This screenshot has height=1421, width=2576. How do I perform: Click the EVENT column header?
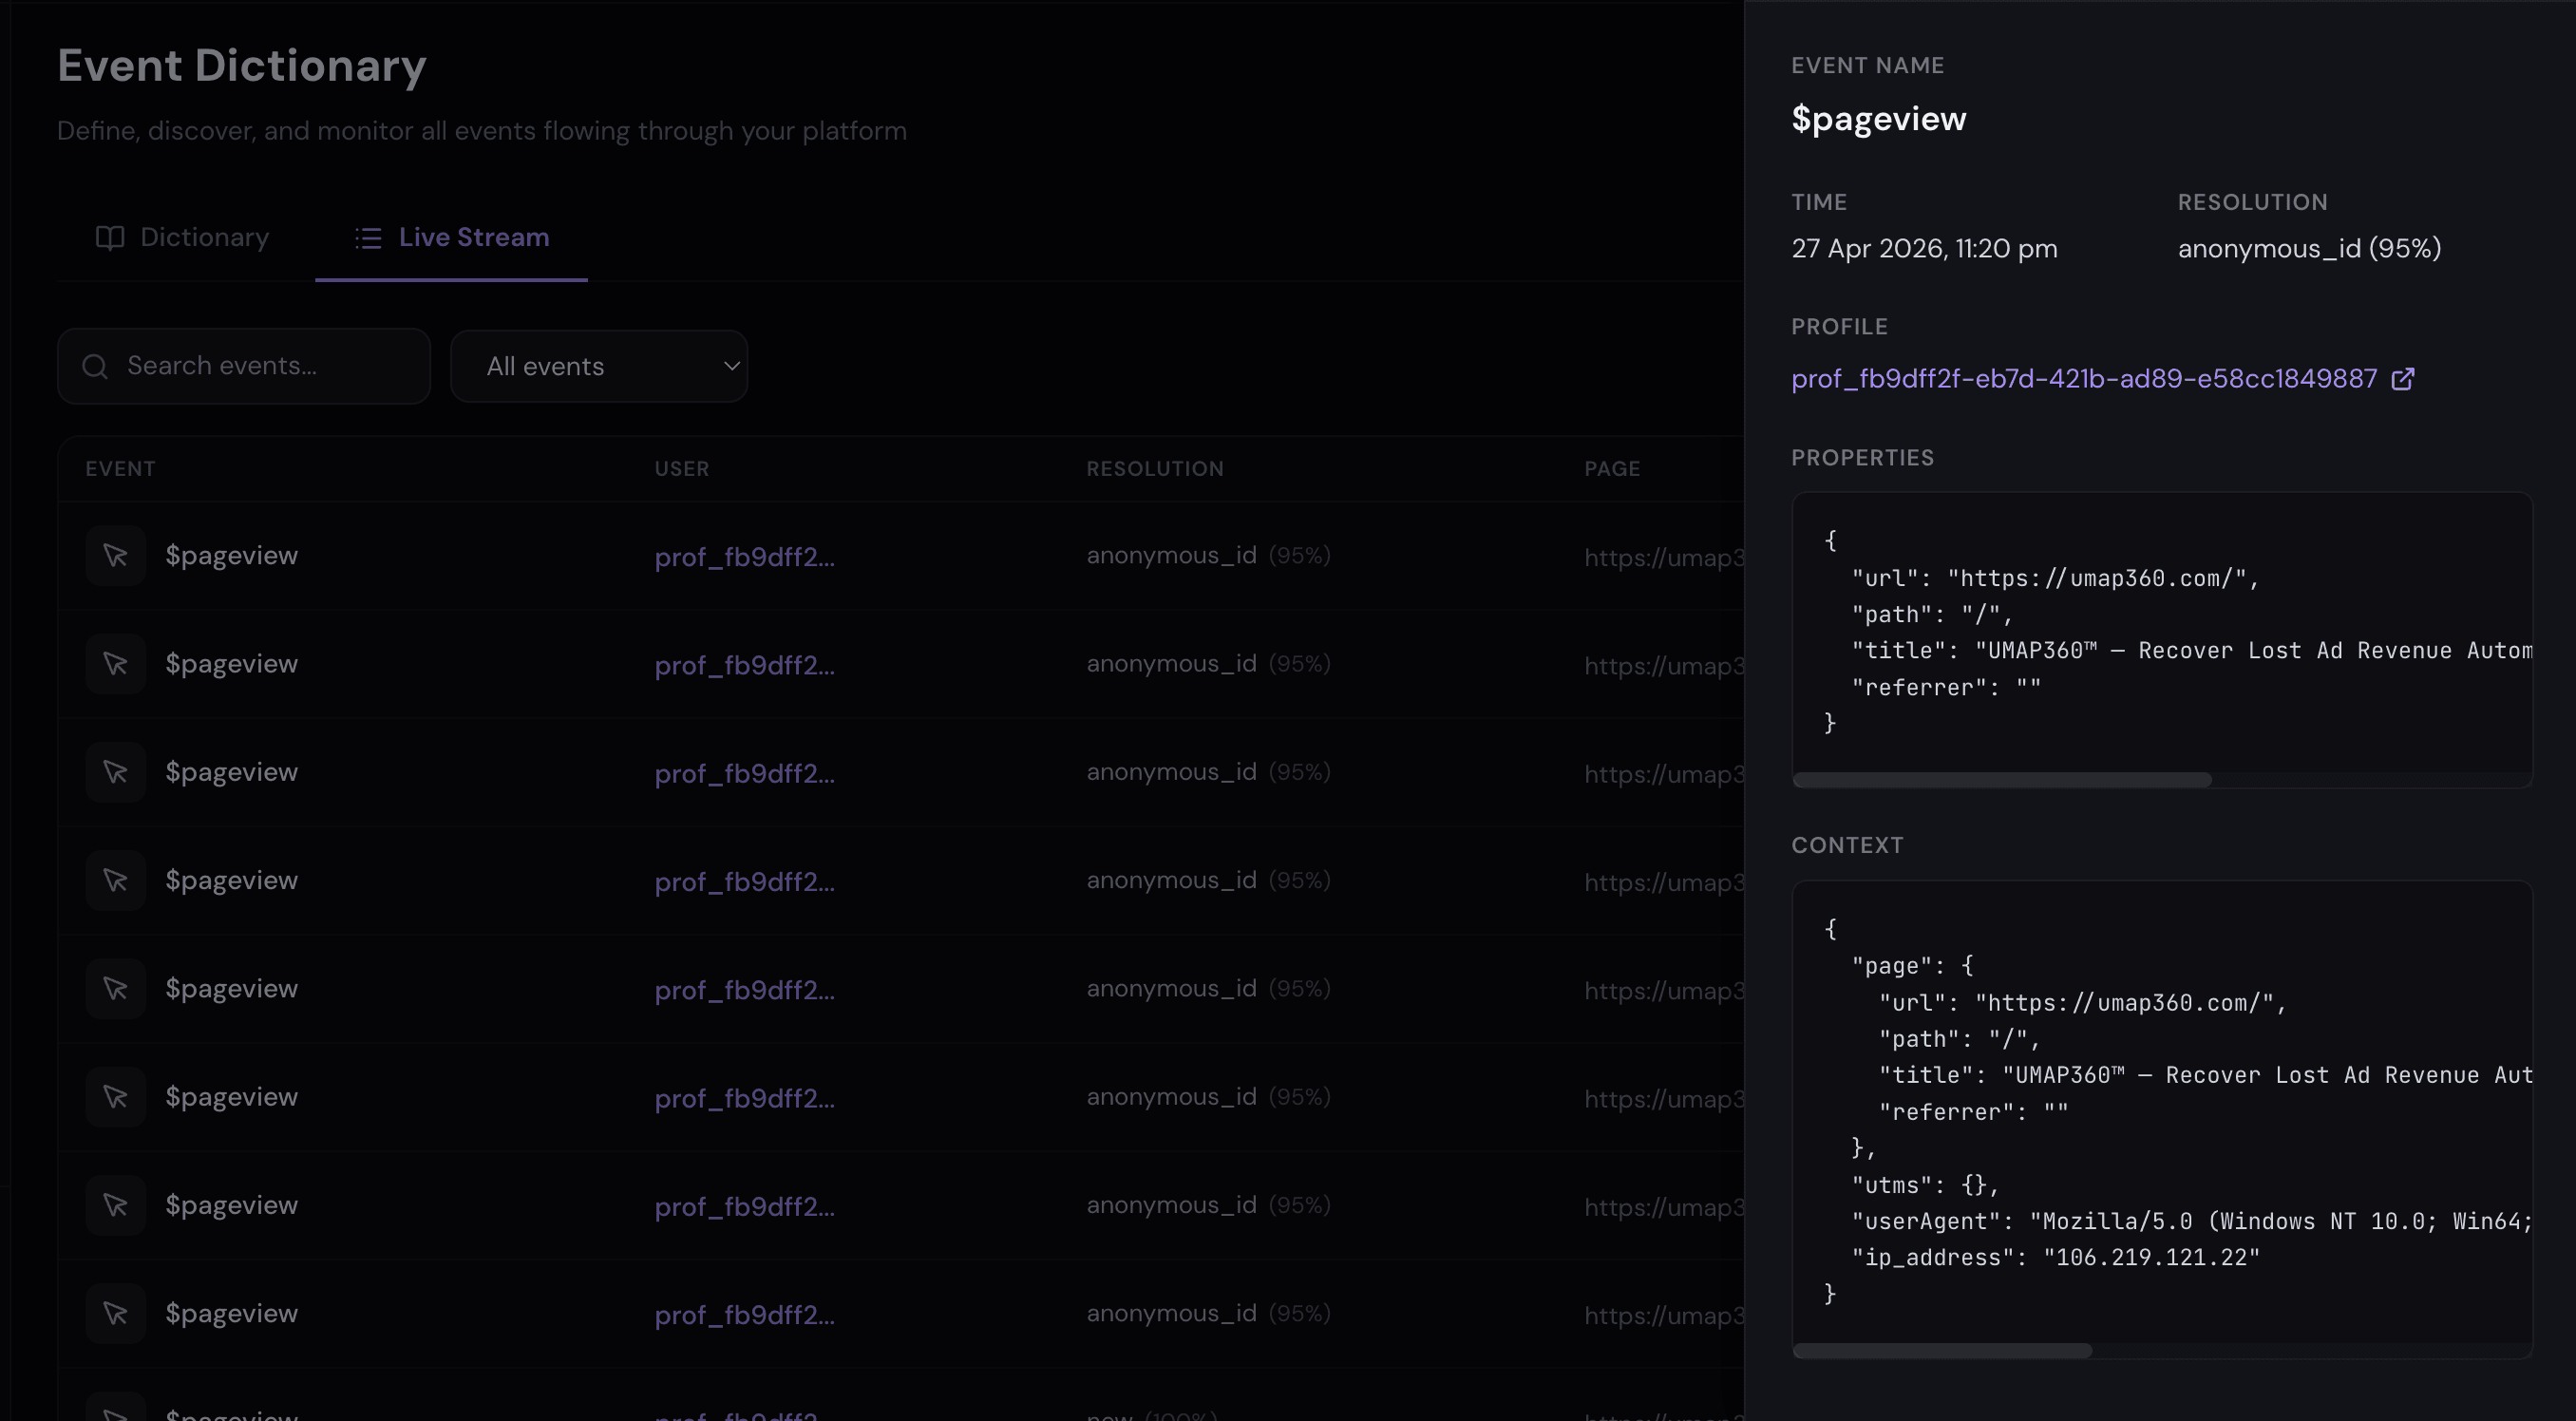point(120,469)
